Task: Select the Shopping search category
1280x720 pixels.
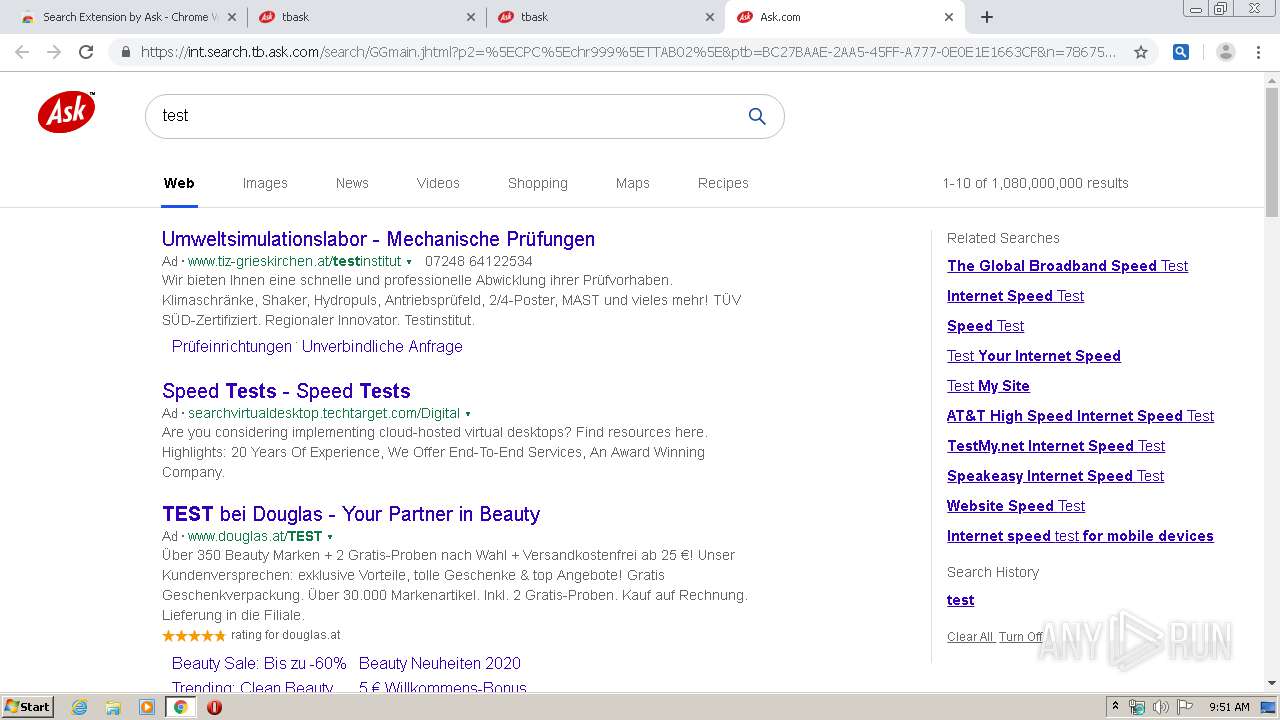Action: coord(537,183)
